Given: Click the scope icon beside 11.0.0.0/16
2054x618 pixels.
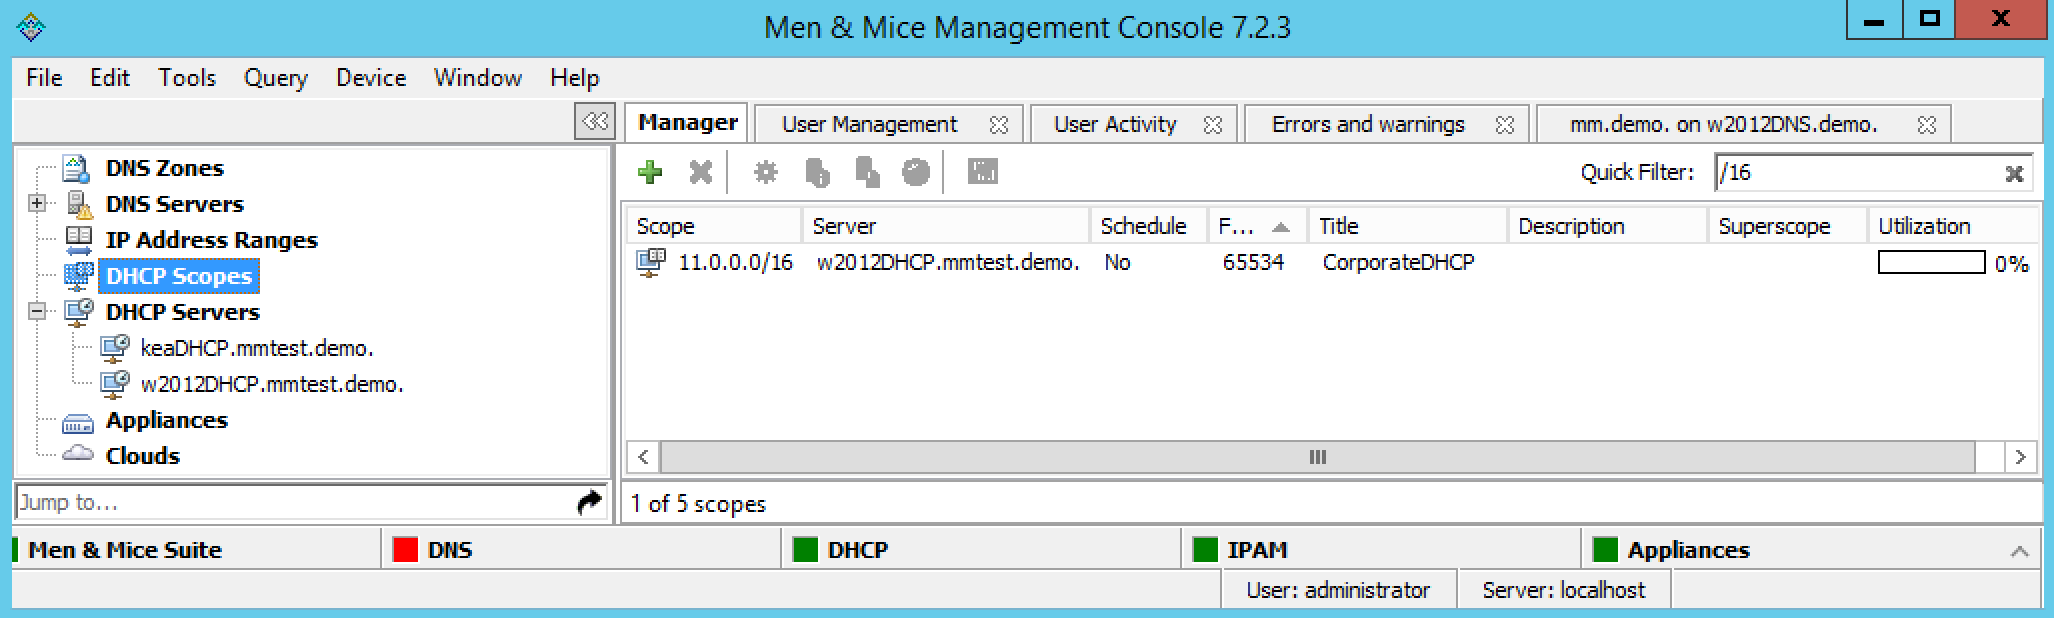Looking at the screenshot, I should pos(651,263).
